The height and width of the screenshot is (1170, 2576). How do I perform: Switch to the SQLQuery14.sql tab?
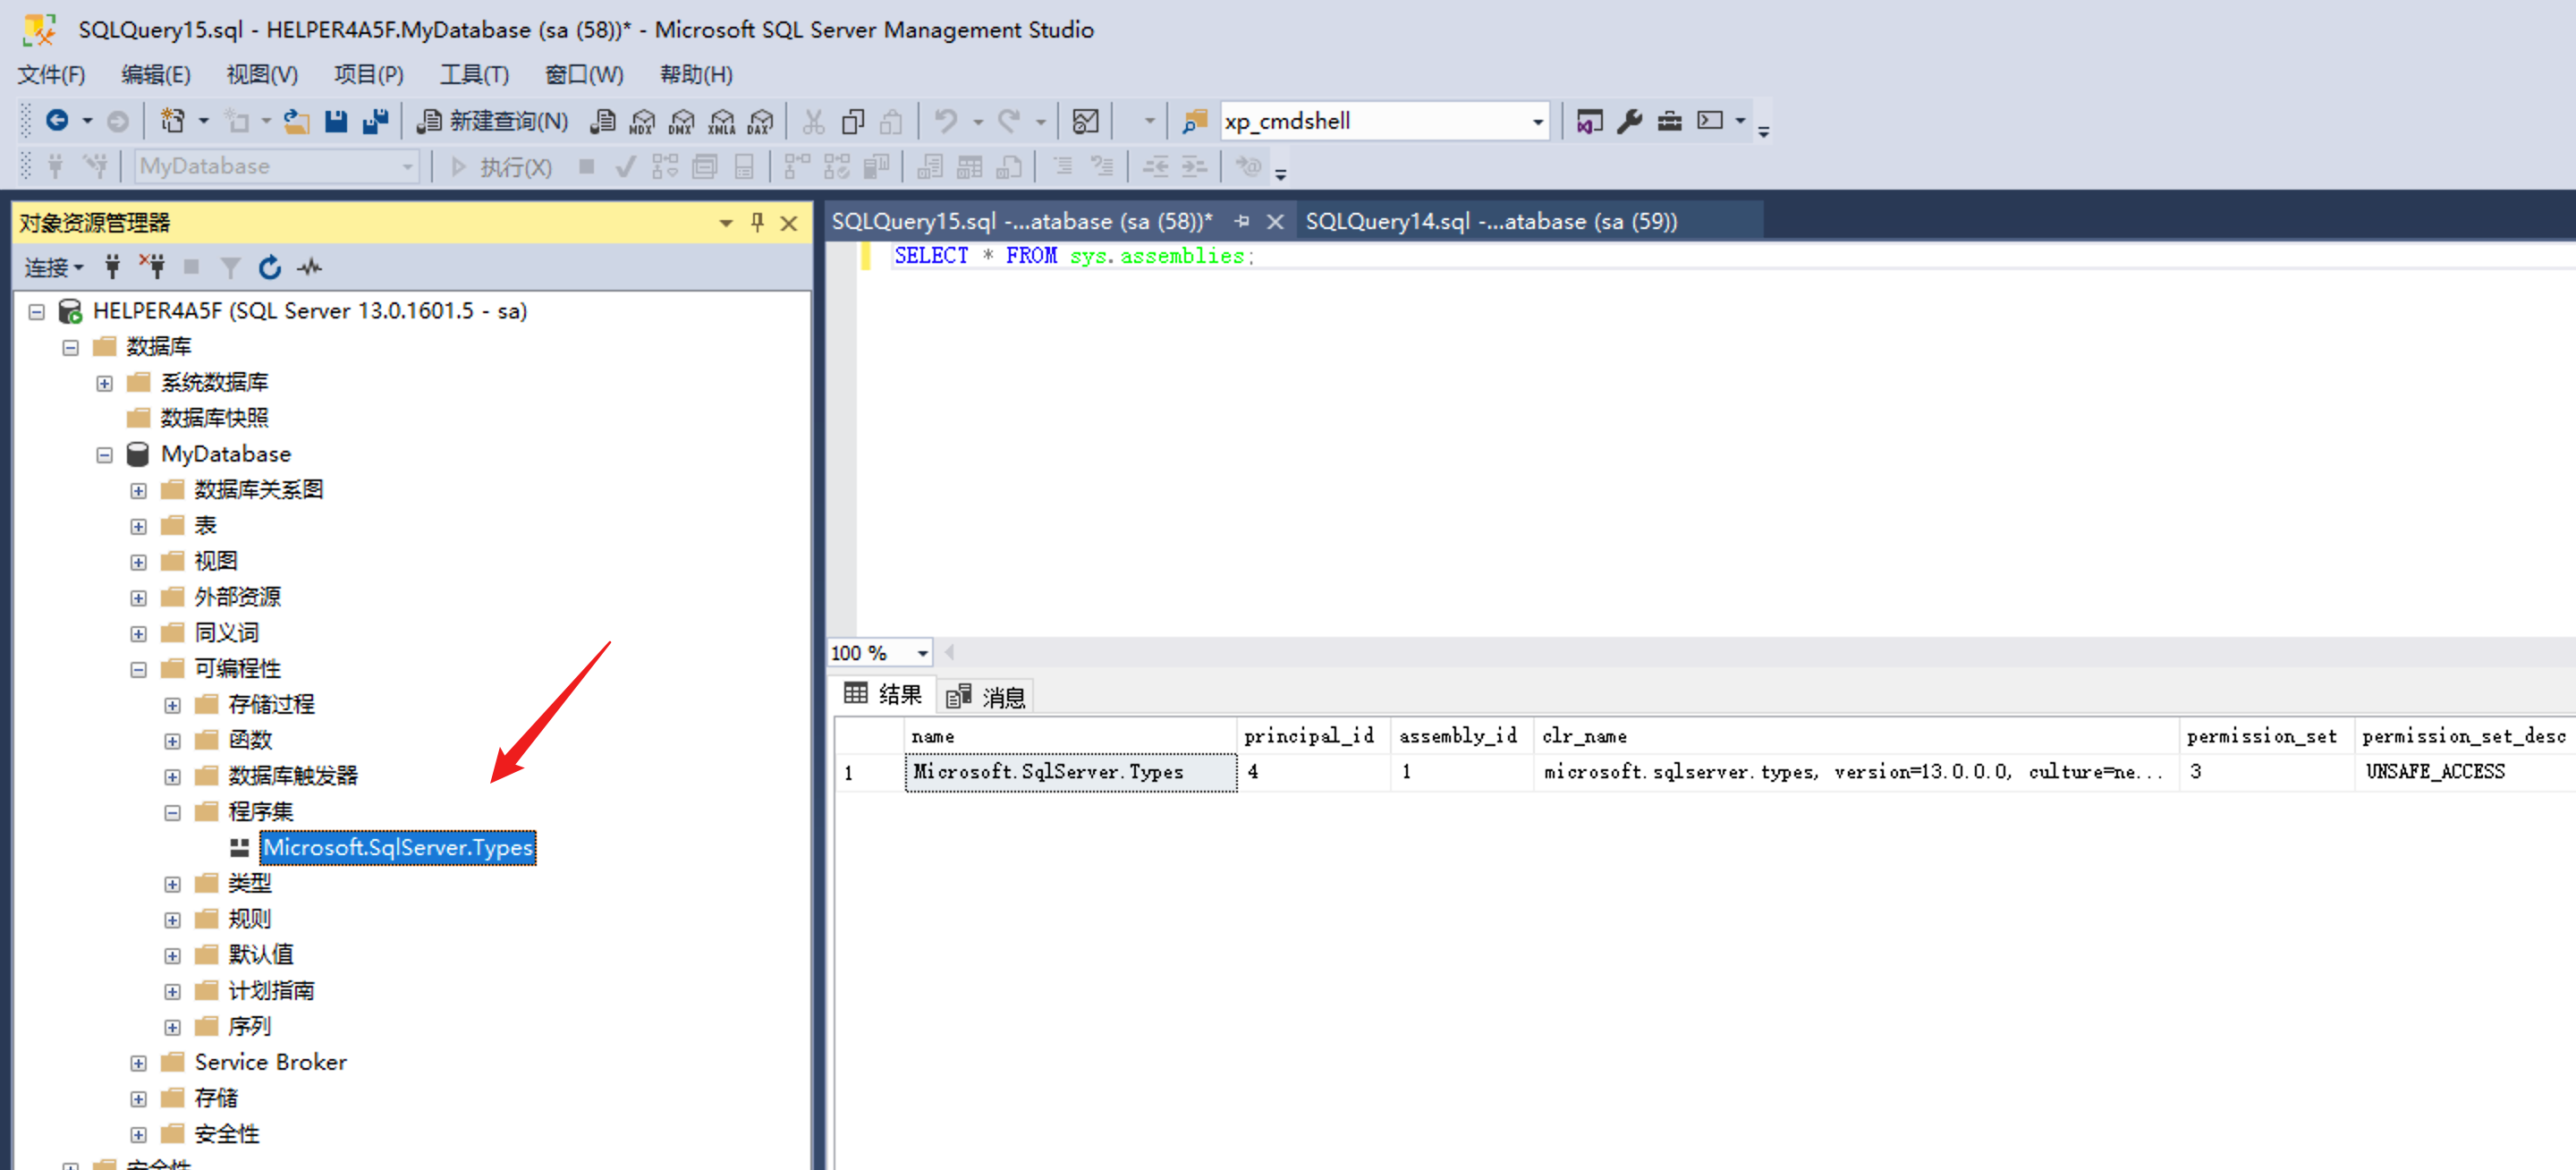[x=1490, y=221]
